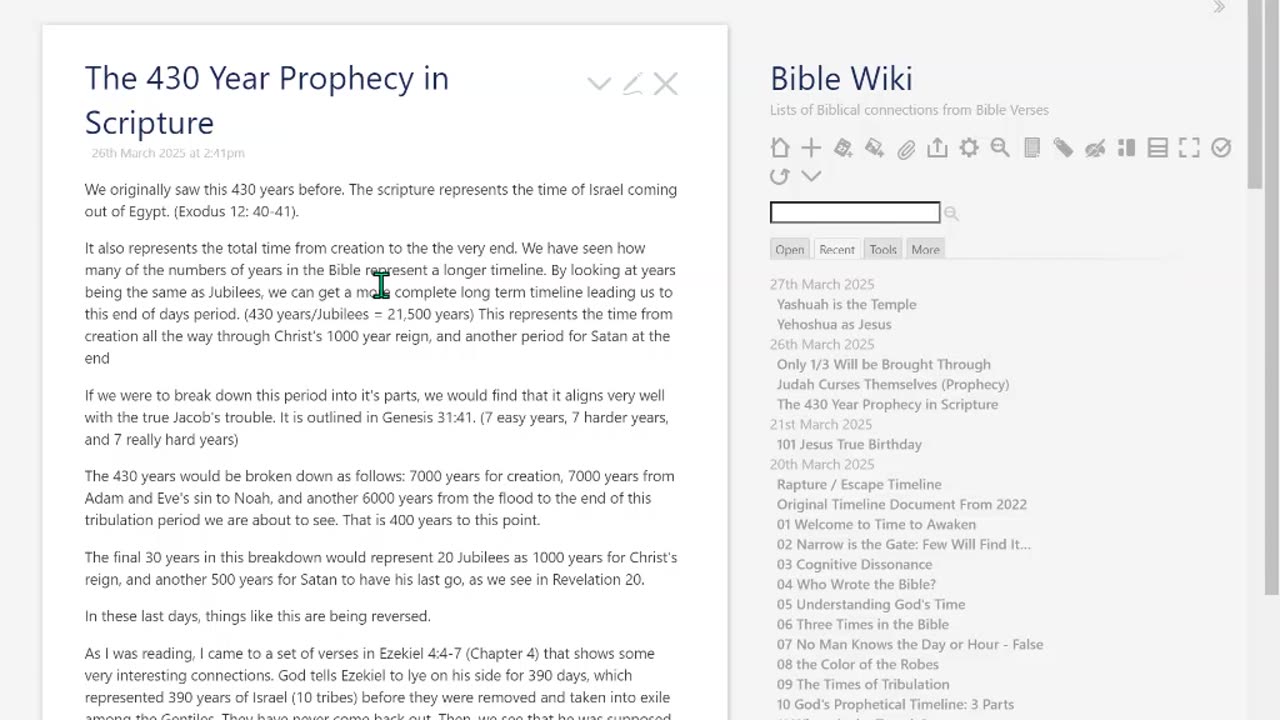
Task: Export all tiddlers icon
Action: [937, 148]
